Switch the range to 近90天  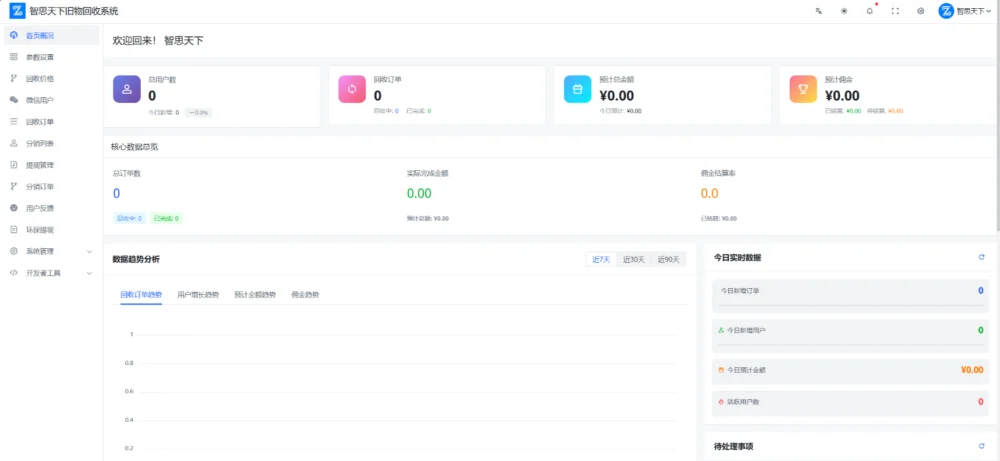(668, 259)
